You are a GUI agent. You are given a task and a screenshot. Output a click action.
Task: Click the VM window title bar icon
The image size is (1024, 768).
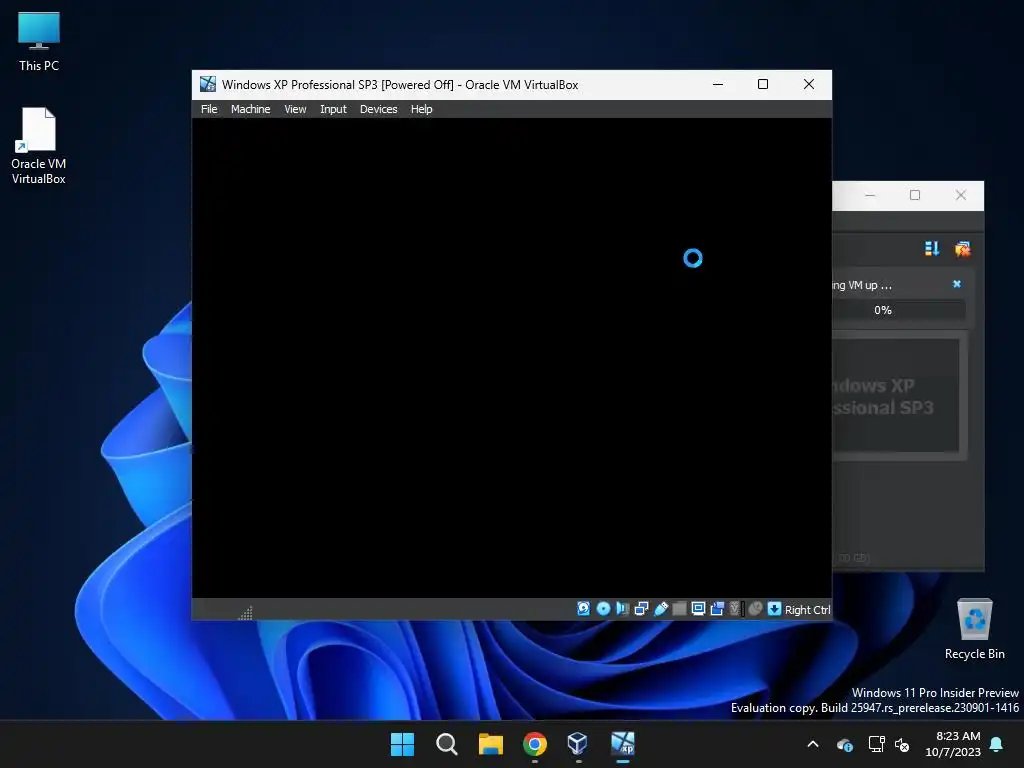click(x=208, y=84)
